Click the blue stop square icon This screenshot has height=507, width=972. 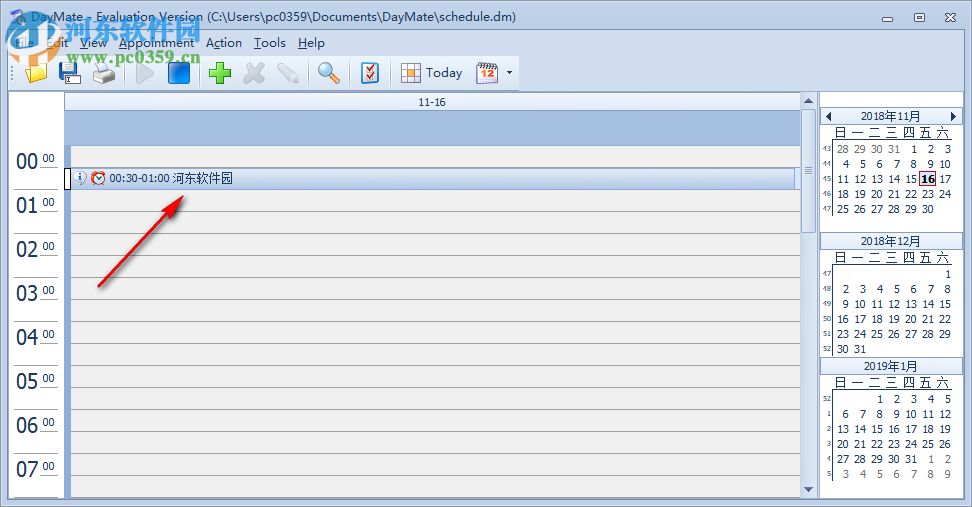click(179, 73)
